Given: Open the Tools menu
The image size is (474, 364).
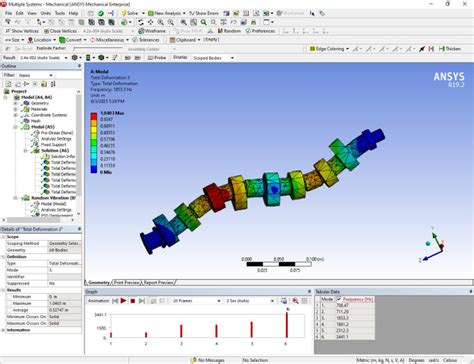Looking at the screenshot, I should tap(60, 13).
